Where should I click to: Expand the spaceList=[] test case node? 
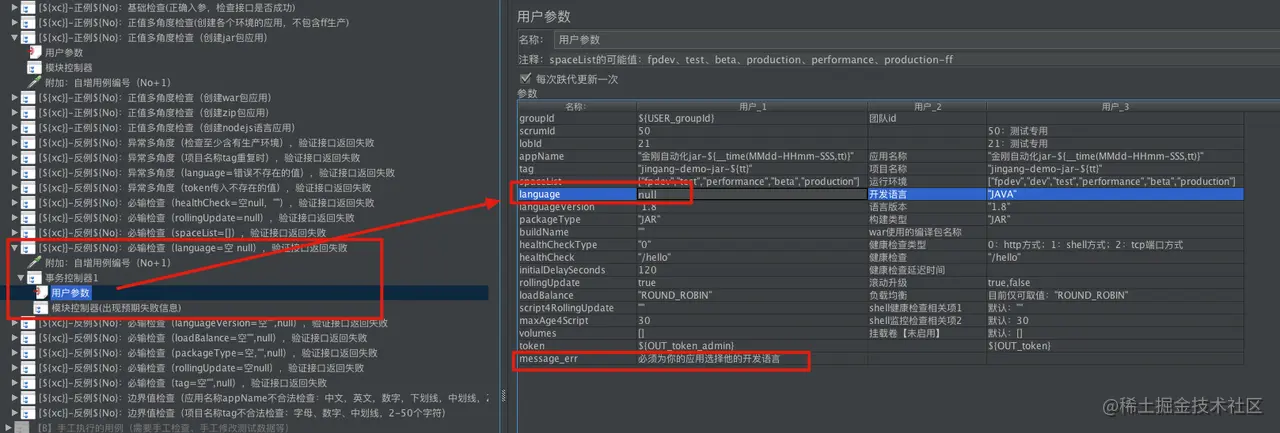point(14,232)
